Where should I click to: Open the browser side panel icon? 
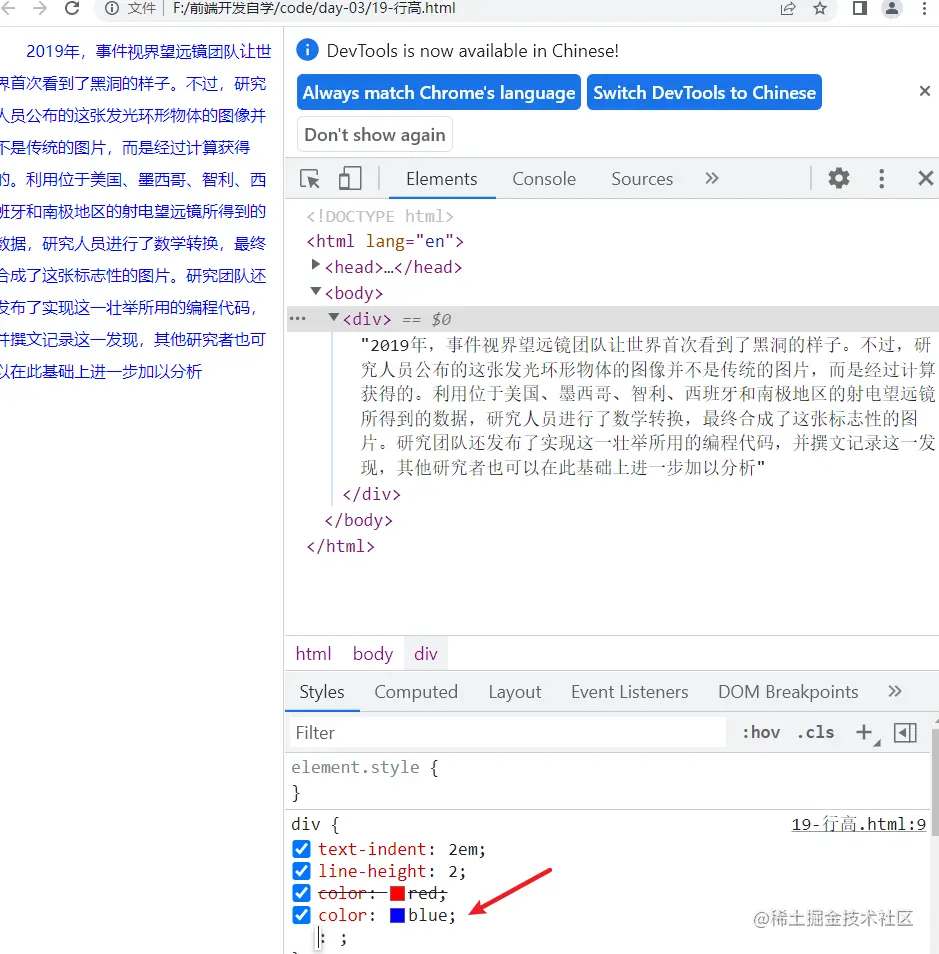tap(859, 9)
